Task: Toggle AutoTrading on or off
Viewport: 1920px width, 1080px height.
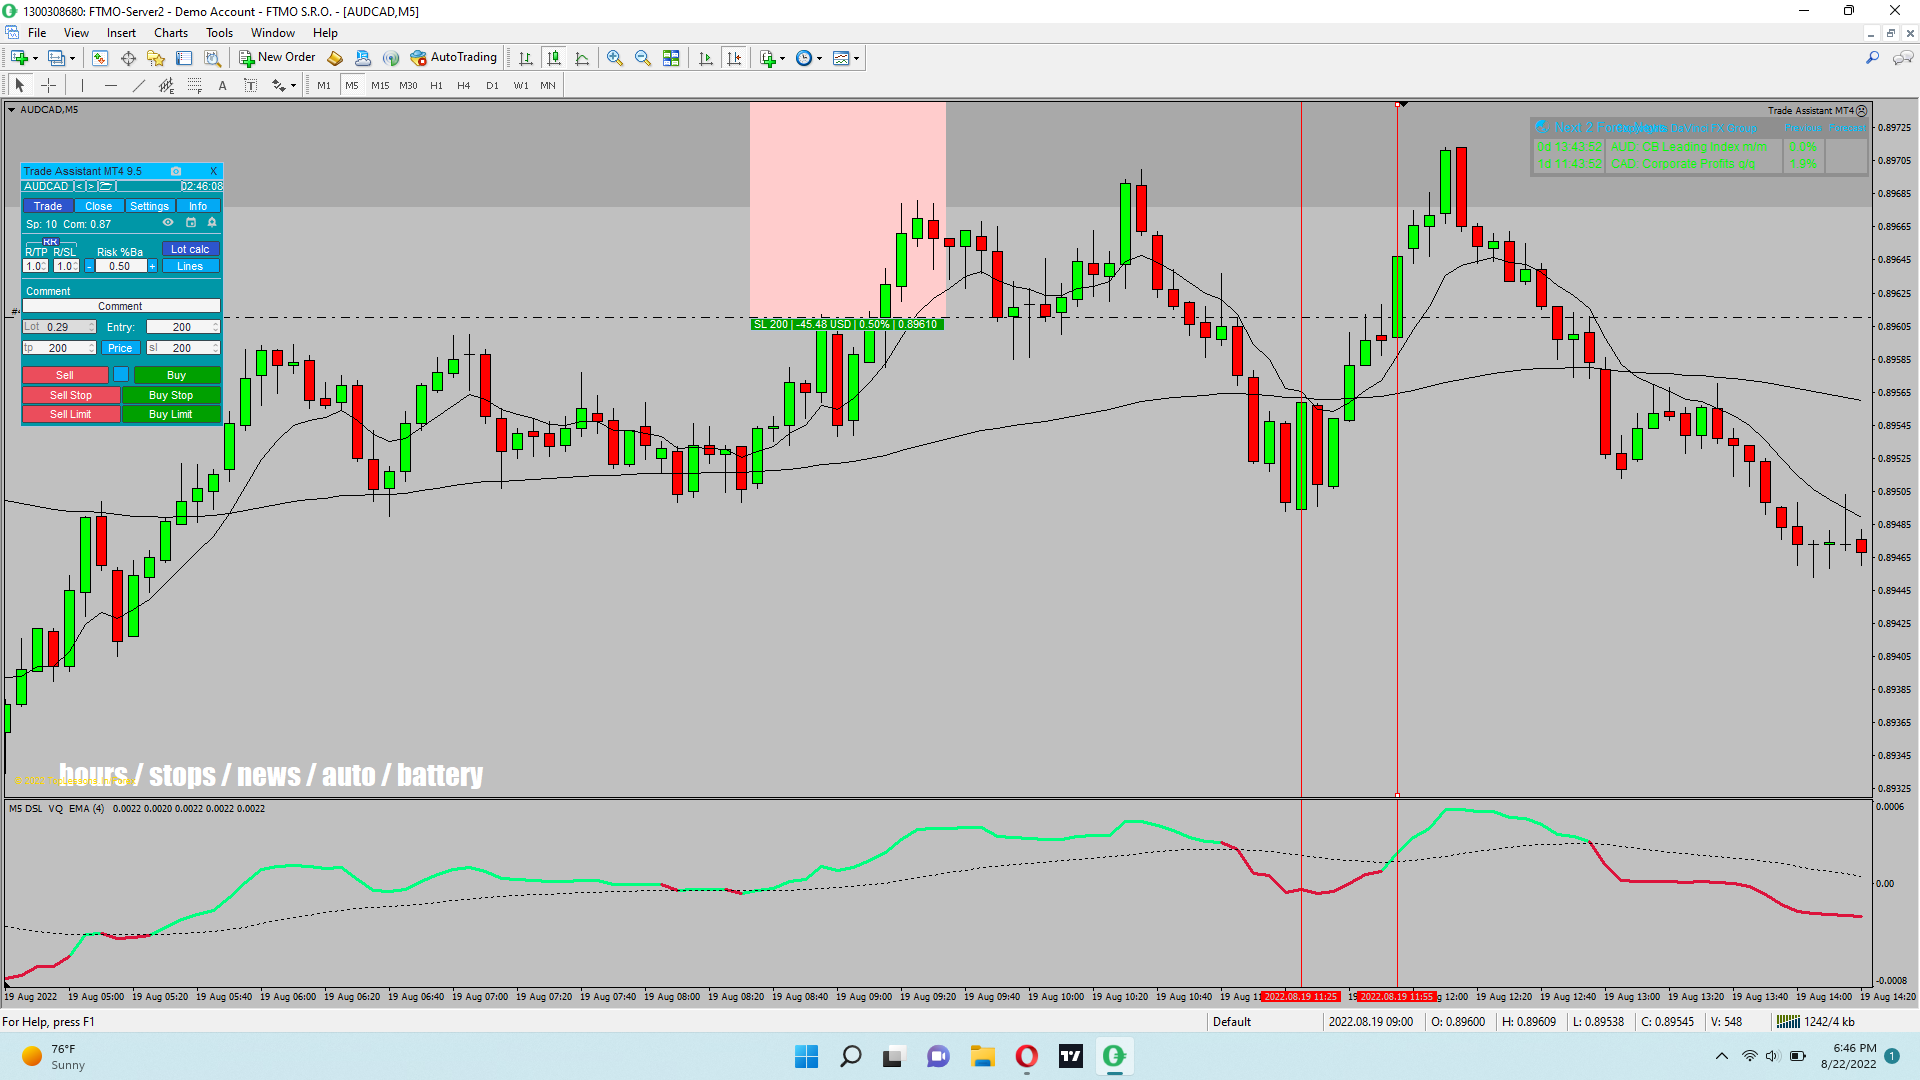Action: (x=453, y=58)
